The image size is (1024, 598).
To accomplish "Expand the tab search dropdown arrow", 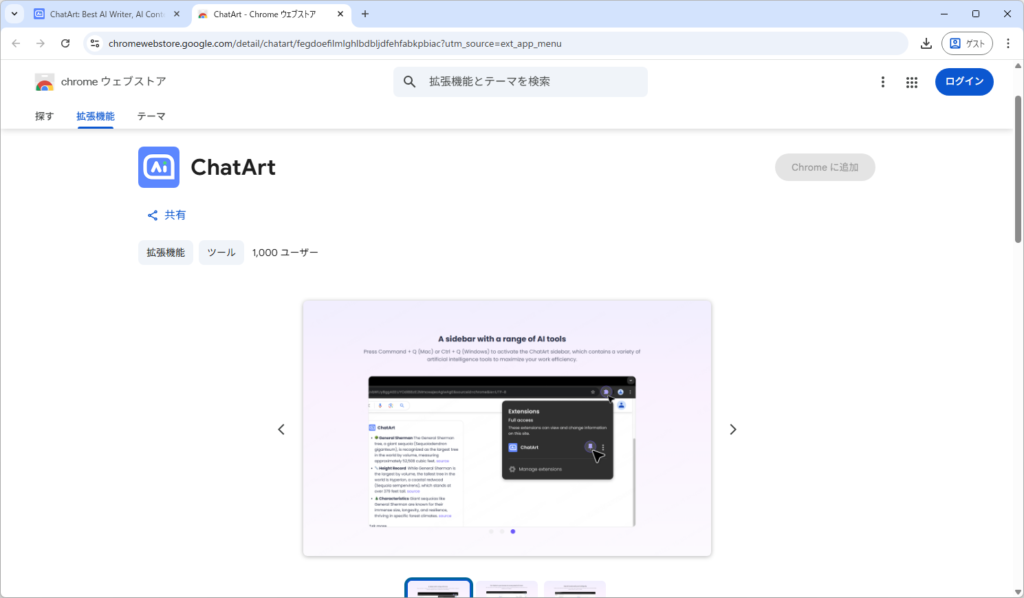I will [x=15, y=14].
